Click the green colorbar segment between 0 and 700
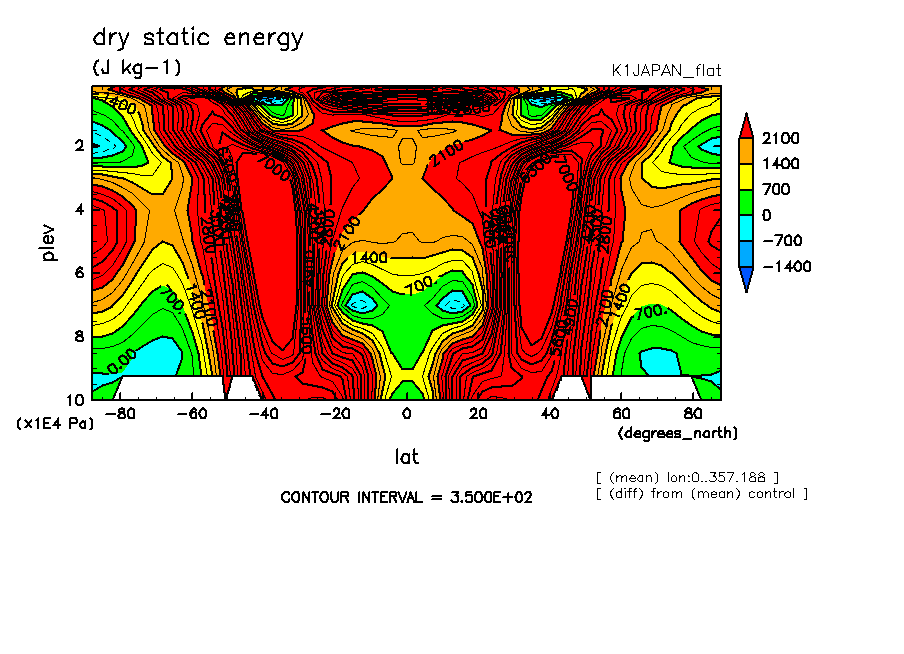This screenshot has height=654, width=904. [x=746, y=202]
